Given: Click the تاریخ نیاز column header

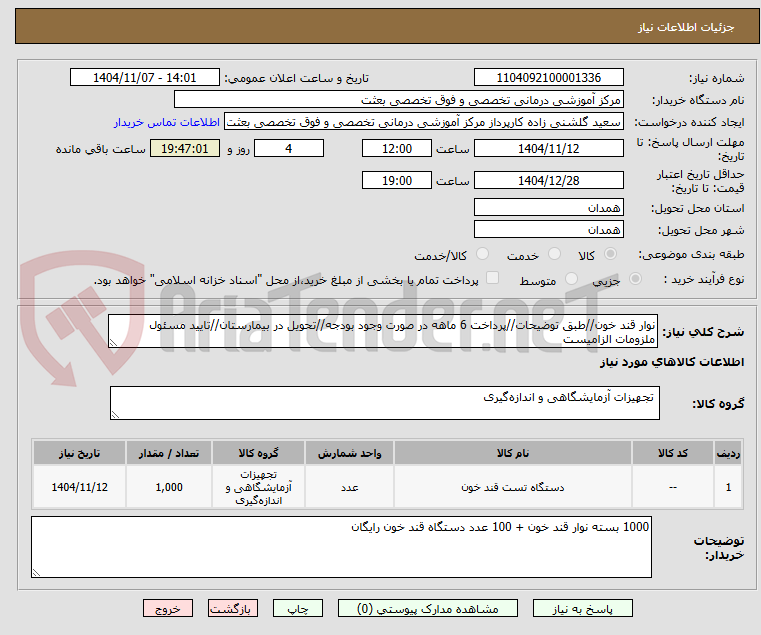Looking at the screenshot, I should (x=79, y=453).
